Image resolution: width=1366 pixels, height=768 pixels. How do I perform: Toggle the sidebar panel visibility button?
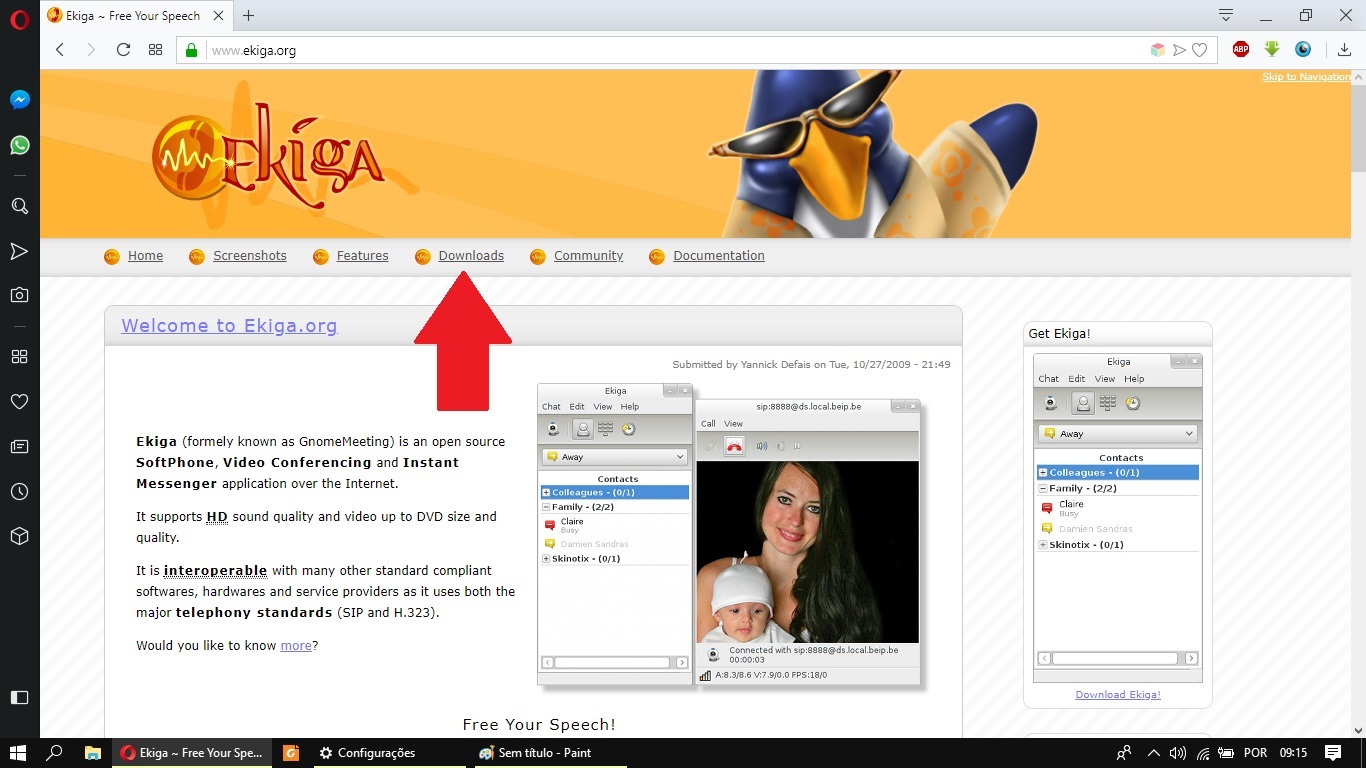[x=19, y=697]
